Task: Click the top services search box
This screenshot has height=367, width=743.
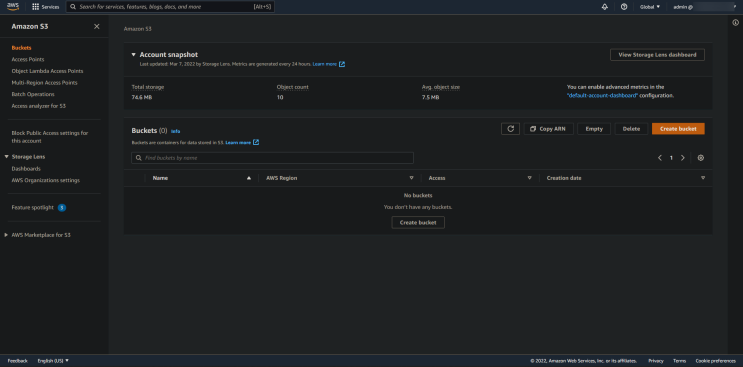Action: pos(170,7)
